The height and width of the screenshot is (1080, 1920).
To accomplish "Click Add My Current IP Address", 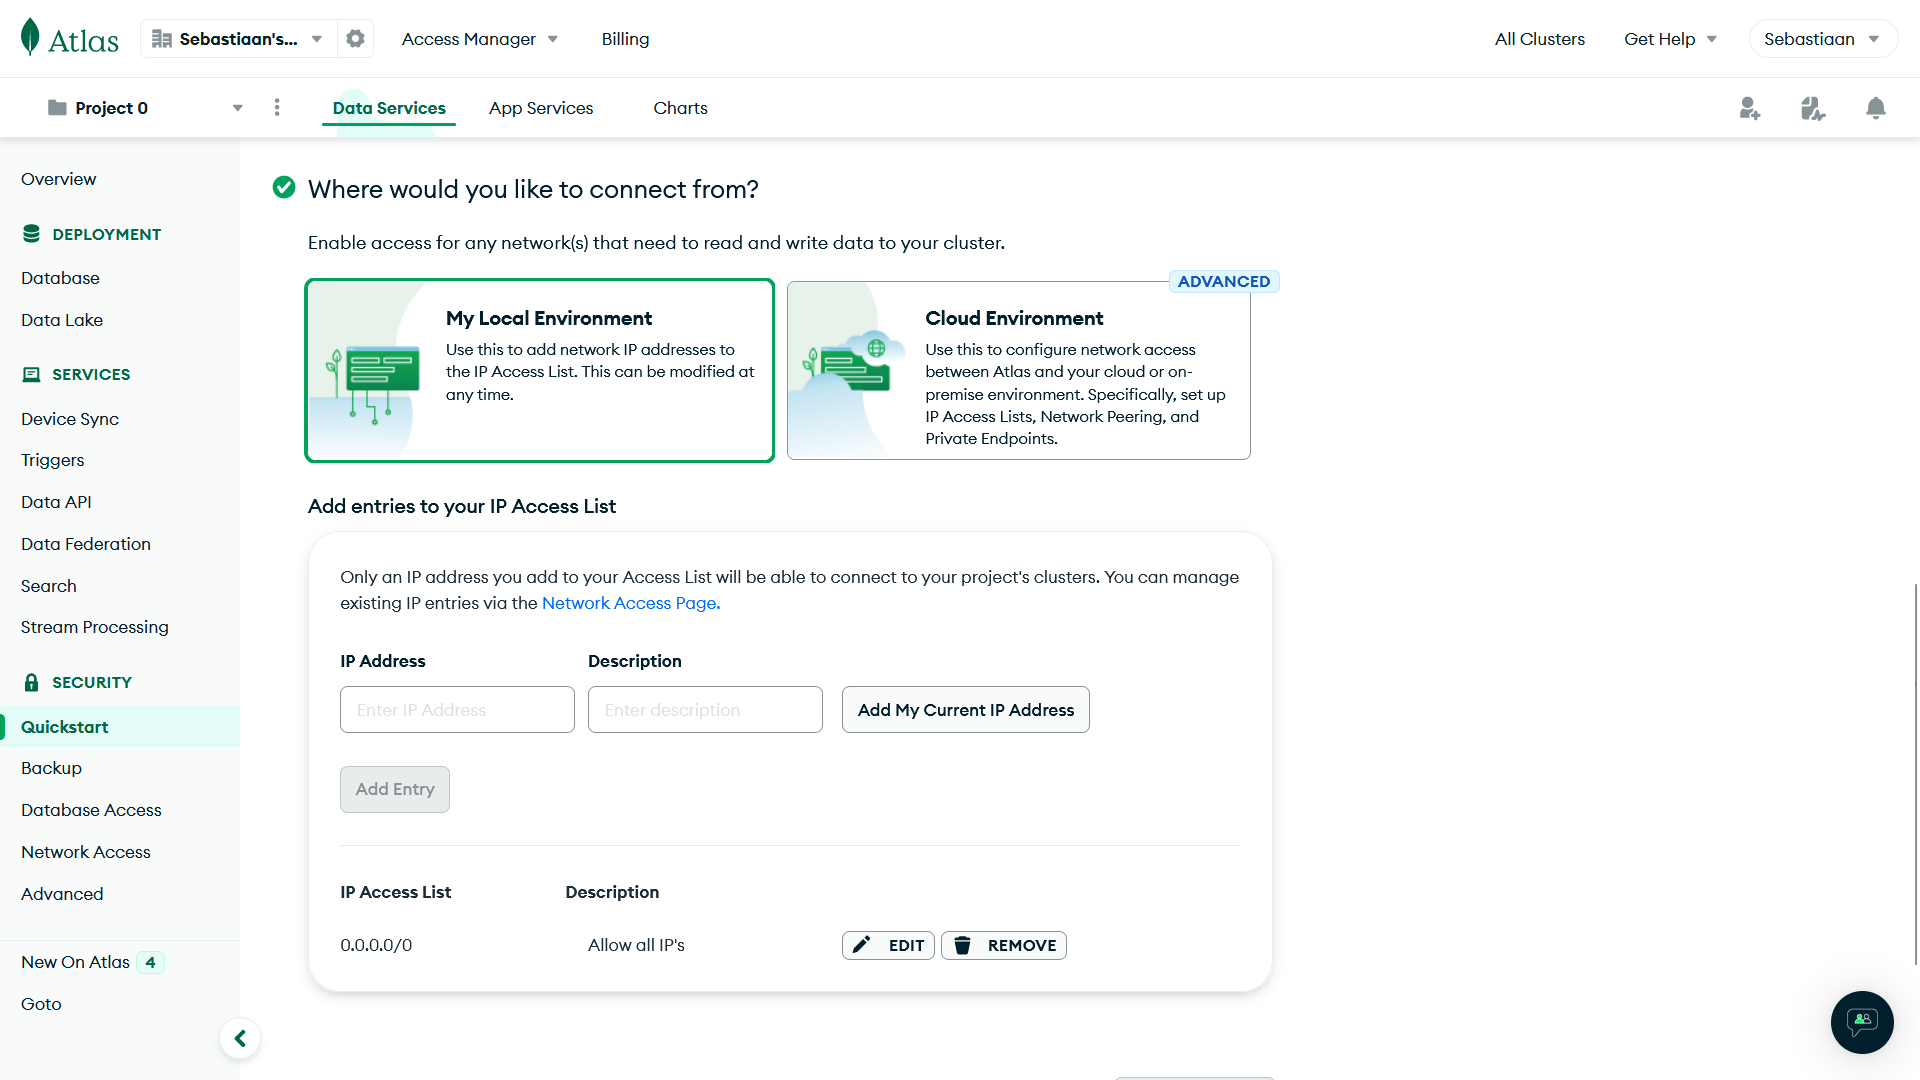I will (x=965, y=709).
